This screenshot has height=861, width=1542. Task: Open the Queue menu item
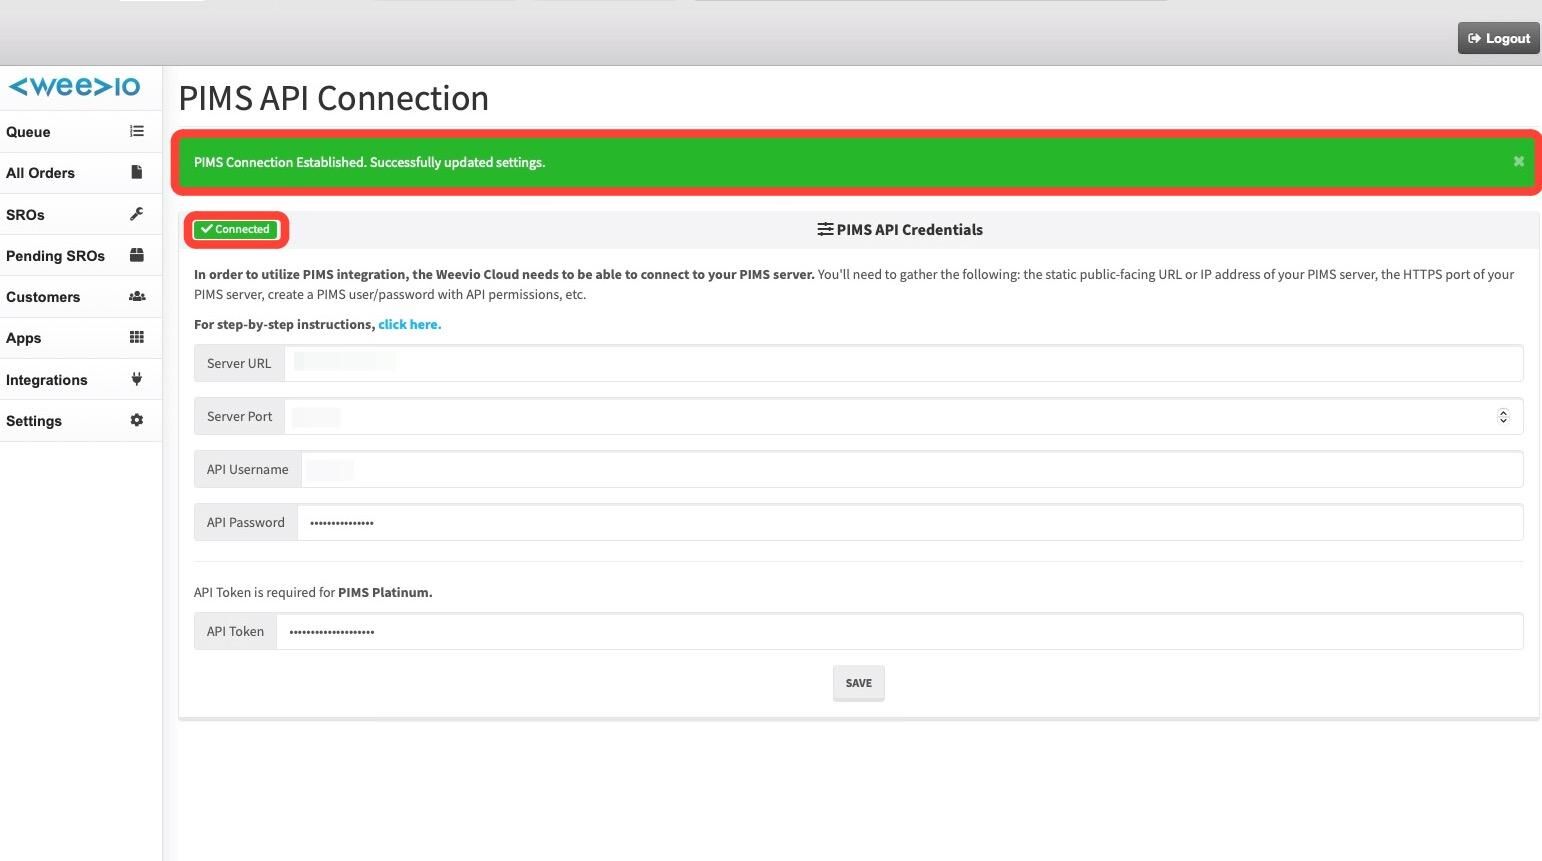(x=81, y=131)
